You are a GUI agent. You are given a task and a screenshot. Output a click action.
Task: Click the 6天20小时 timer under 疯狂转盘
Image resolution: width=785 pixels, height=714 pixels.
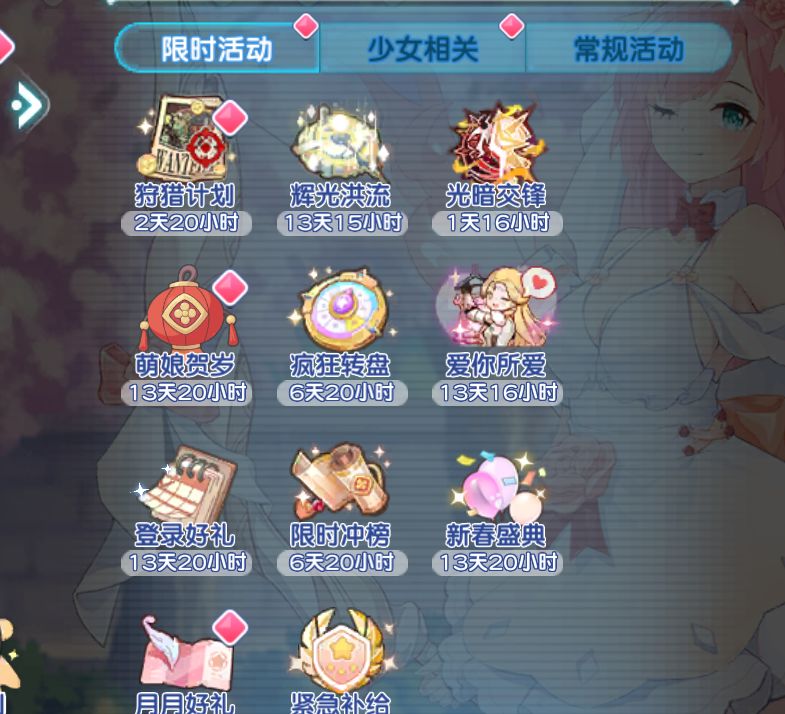point(342,393)
